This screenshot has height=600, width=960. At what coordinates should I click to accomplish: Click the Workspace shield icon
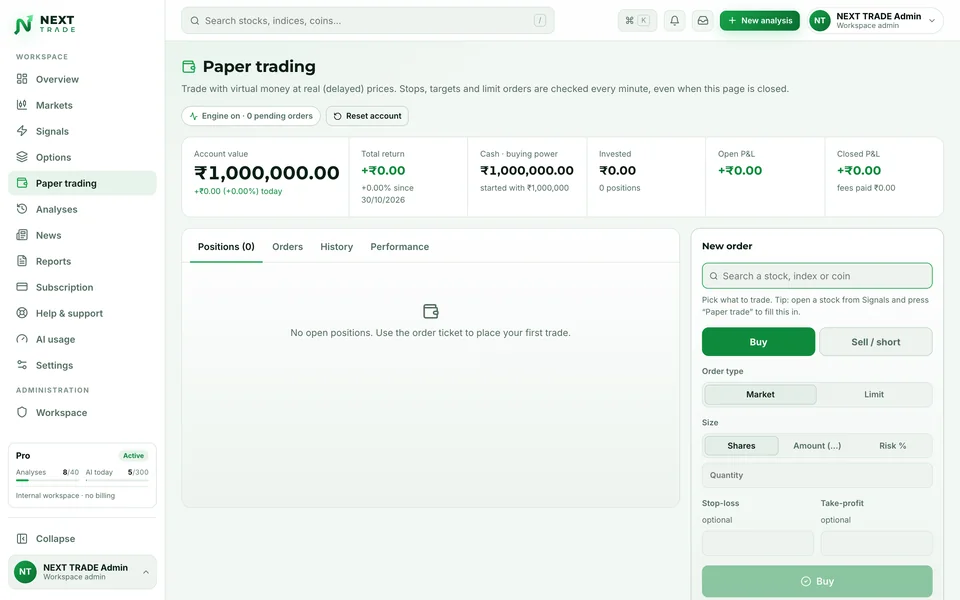pyautogui.click(x=22, y=413)
